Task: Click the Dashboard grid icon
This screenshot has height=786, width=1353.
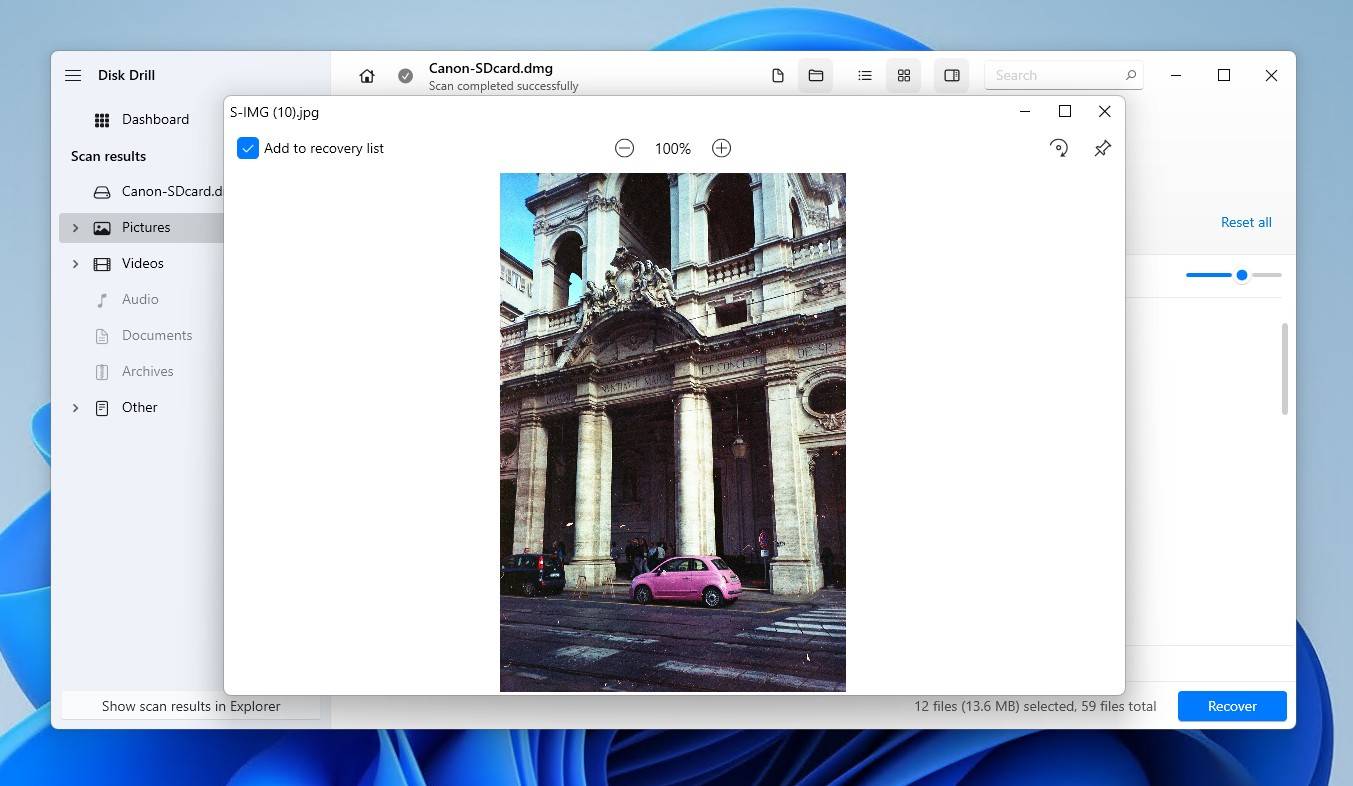Action: 102,120
